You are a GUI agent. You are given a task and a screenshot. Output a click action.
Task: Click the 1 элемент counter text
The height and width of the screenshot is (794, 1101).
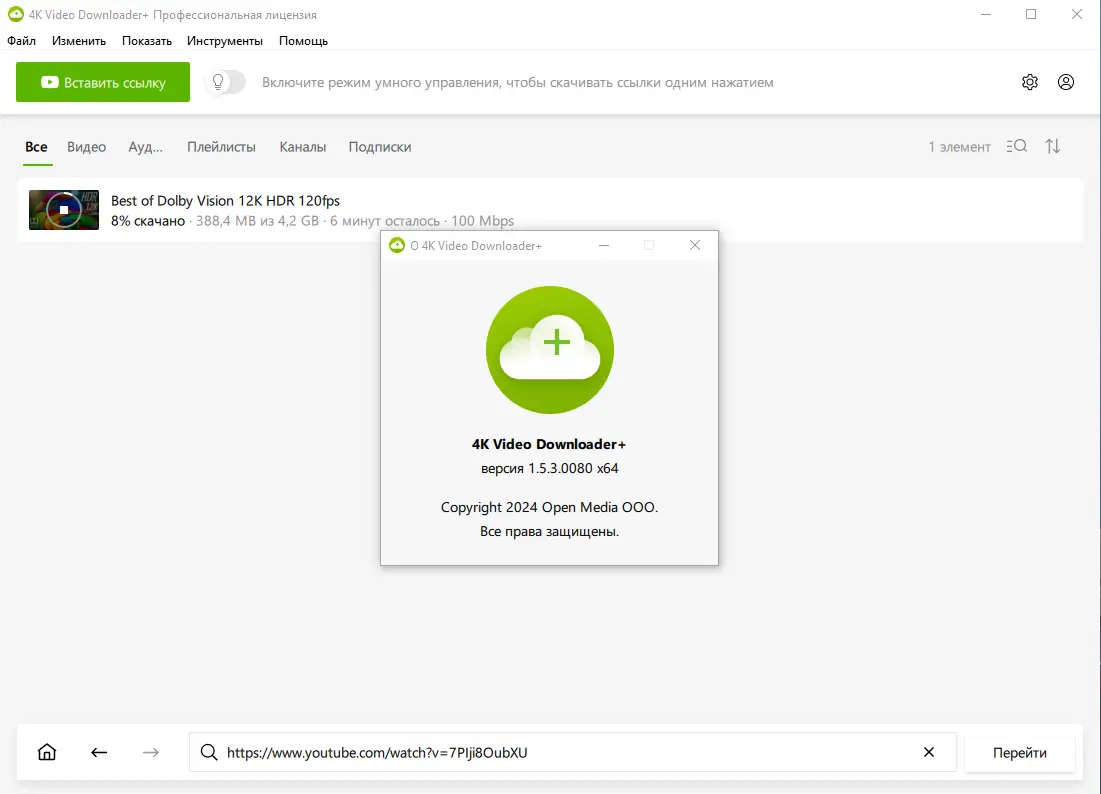959,147
